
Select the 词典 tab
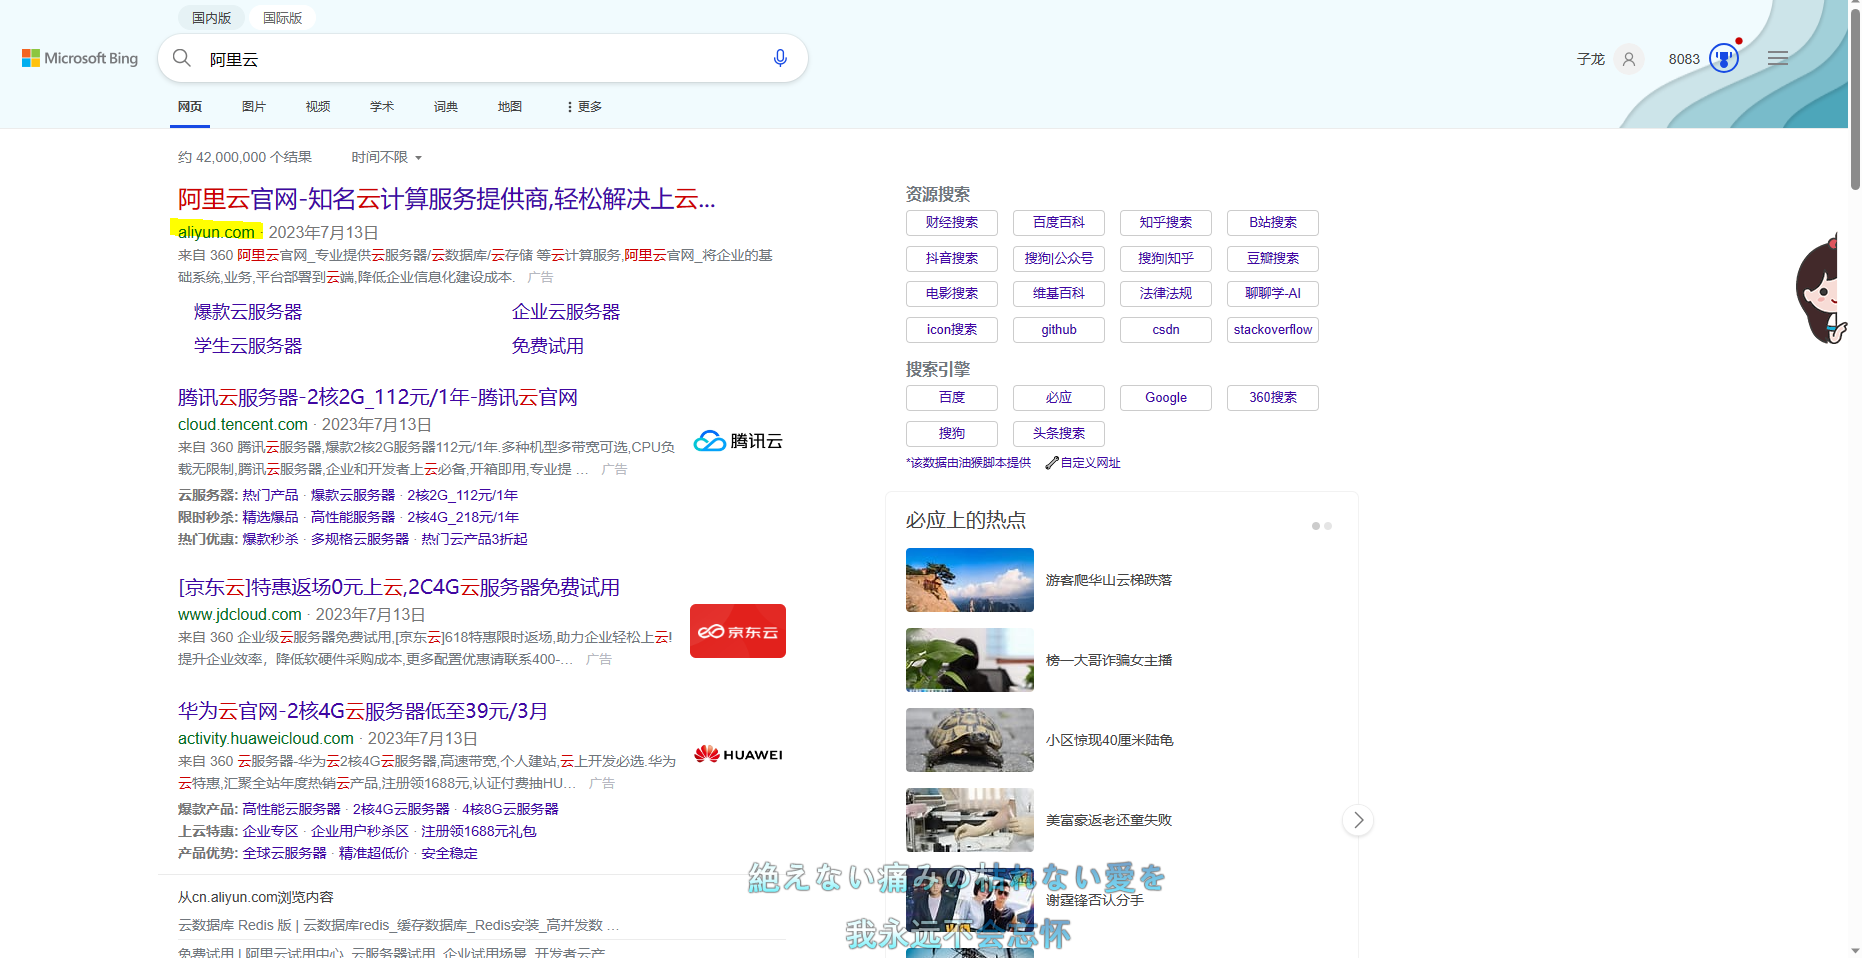pyautogui.click(x=446, y=107)
